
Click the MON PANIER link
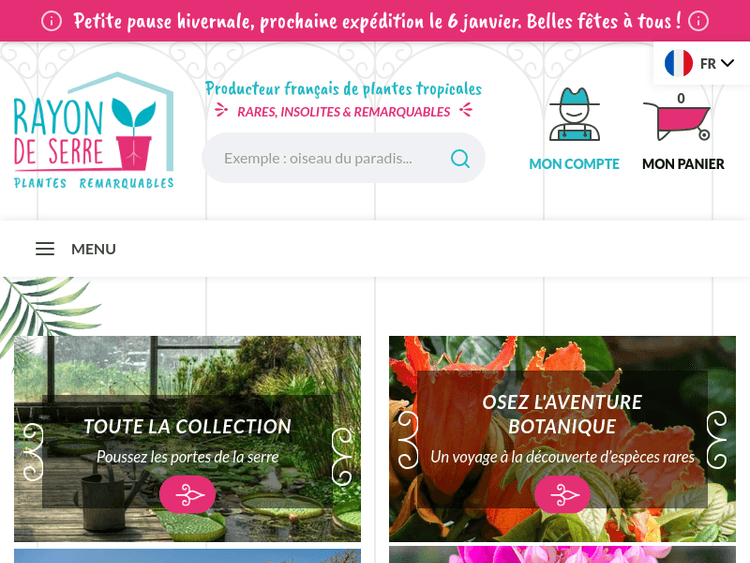[683, 164]
